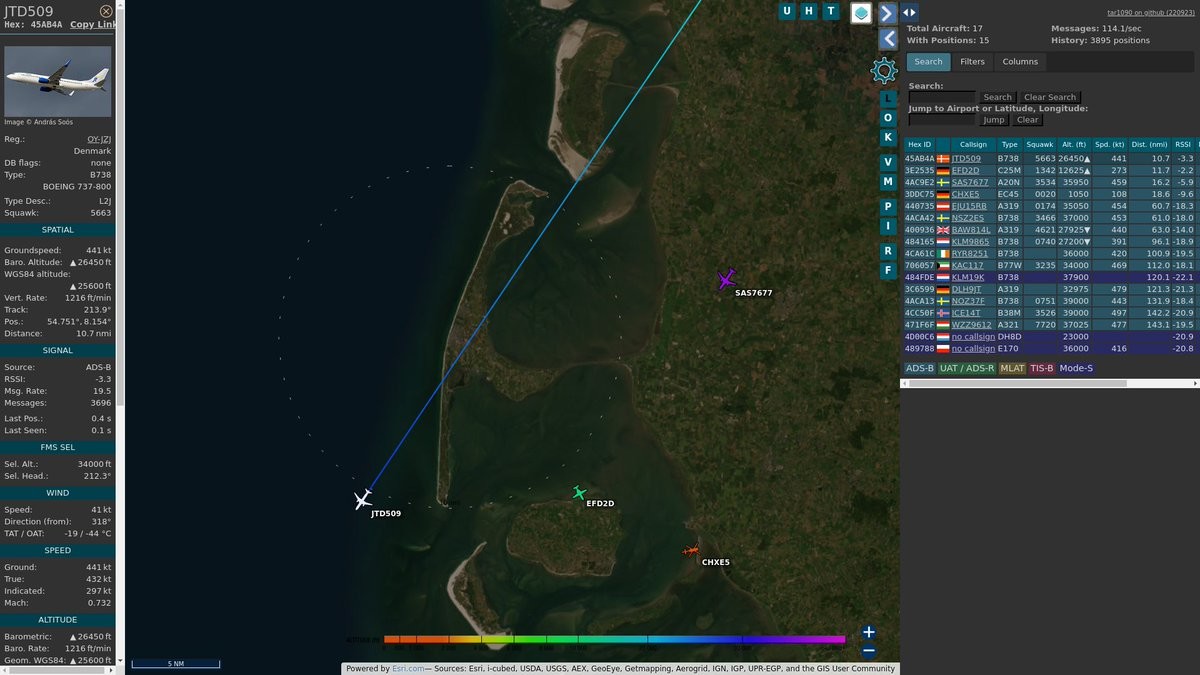
Task: Switch to the Filters tab
Action: point(972,62)
